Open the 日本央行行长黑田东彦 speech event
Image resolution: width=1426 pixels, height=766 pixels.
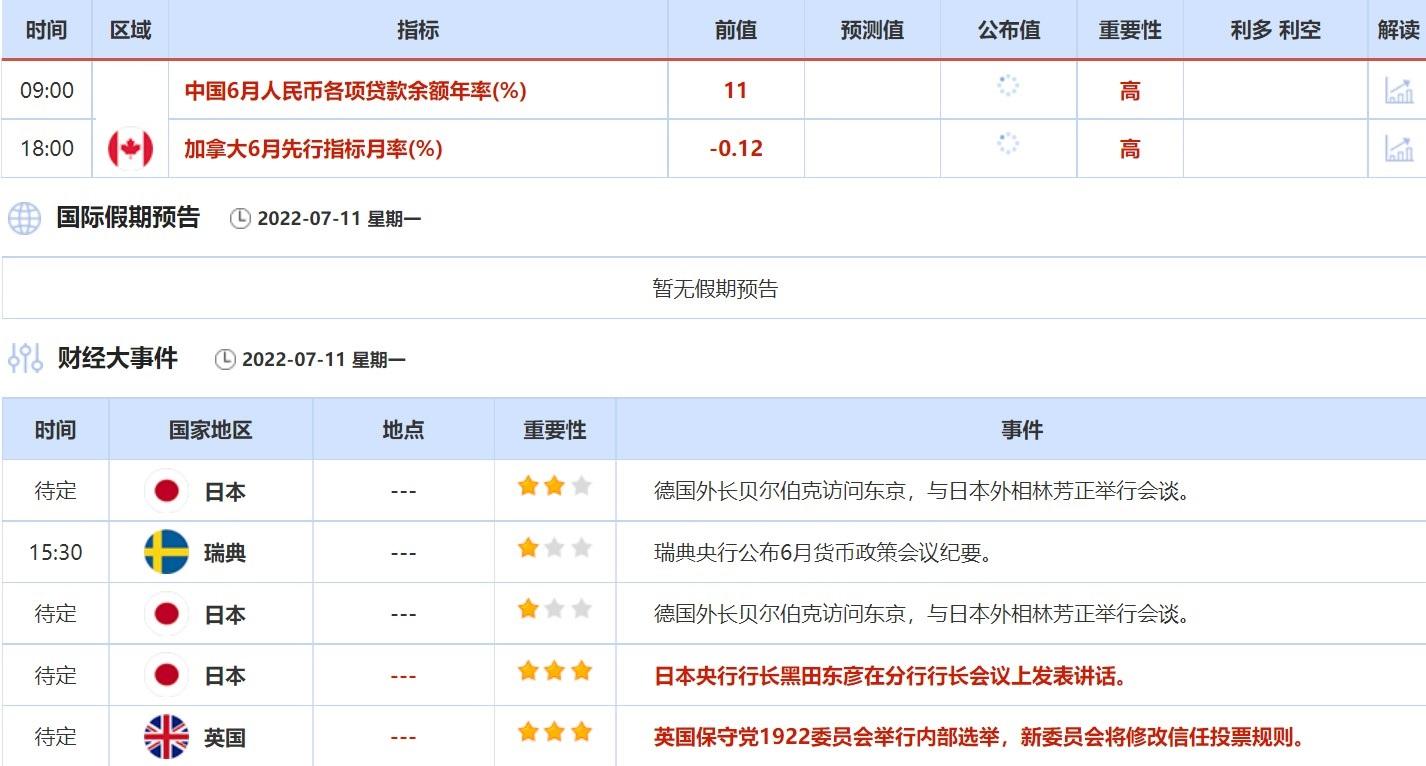[x=890, y=677]
